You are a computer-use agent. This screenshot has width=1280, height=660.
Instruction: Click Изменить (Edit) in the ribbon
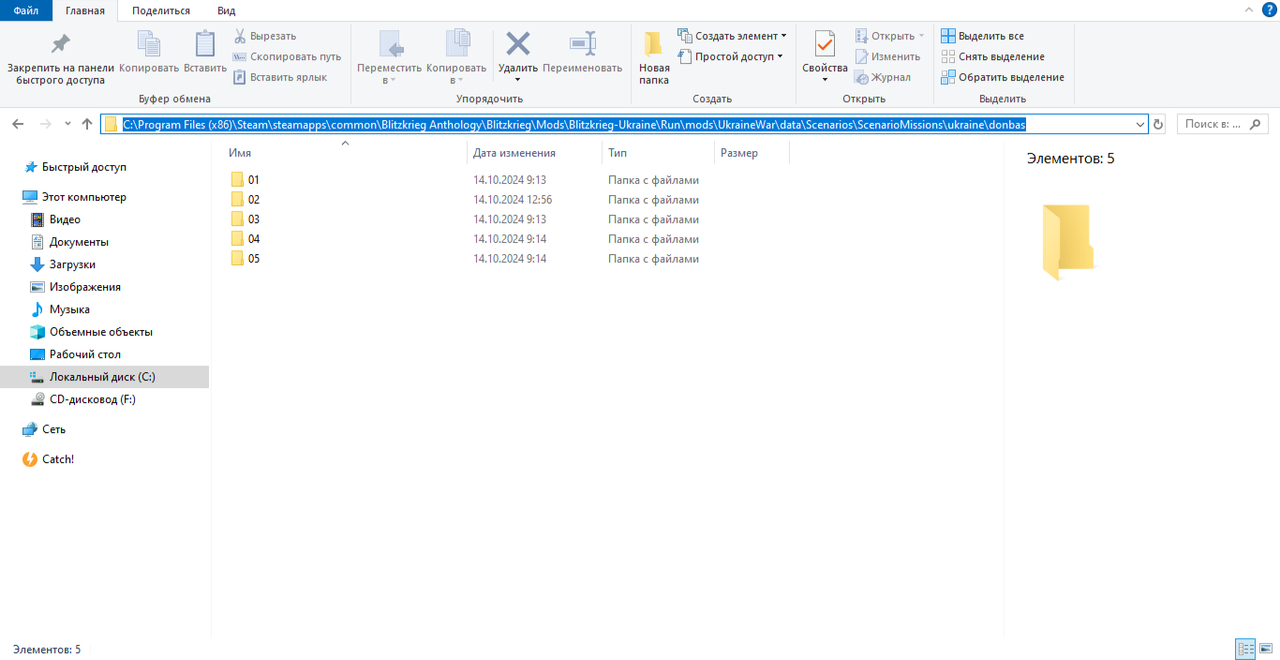[x=887, y=57]
